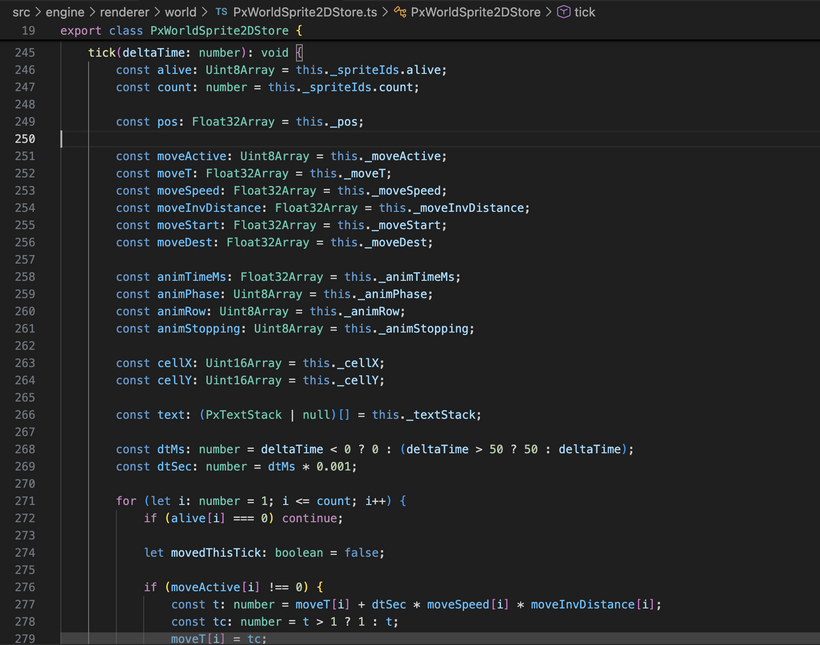This screenshot has width=820, height=645.
Task: Select the world folder breadcrumb
Action: [181, 12]
